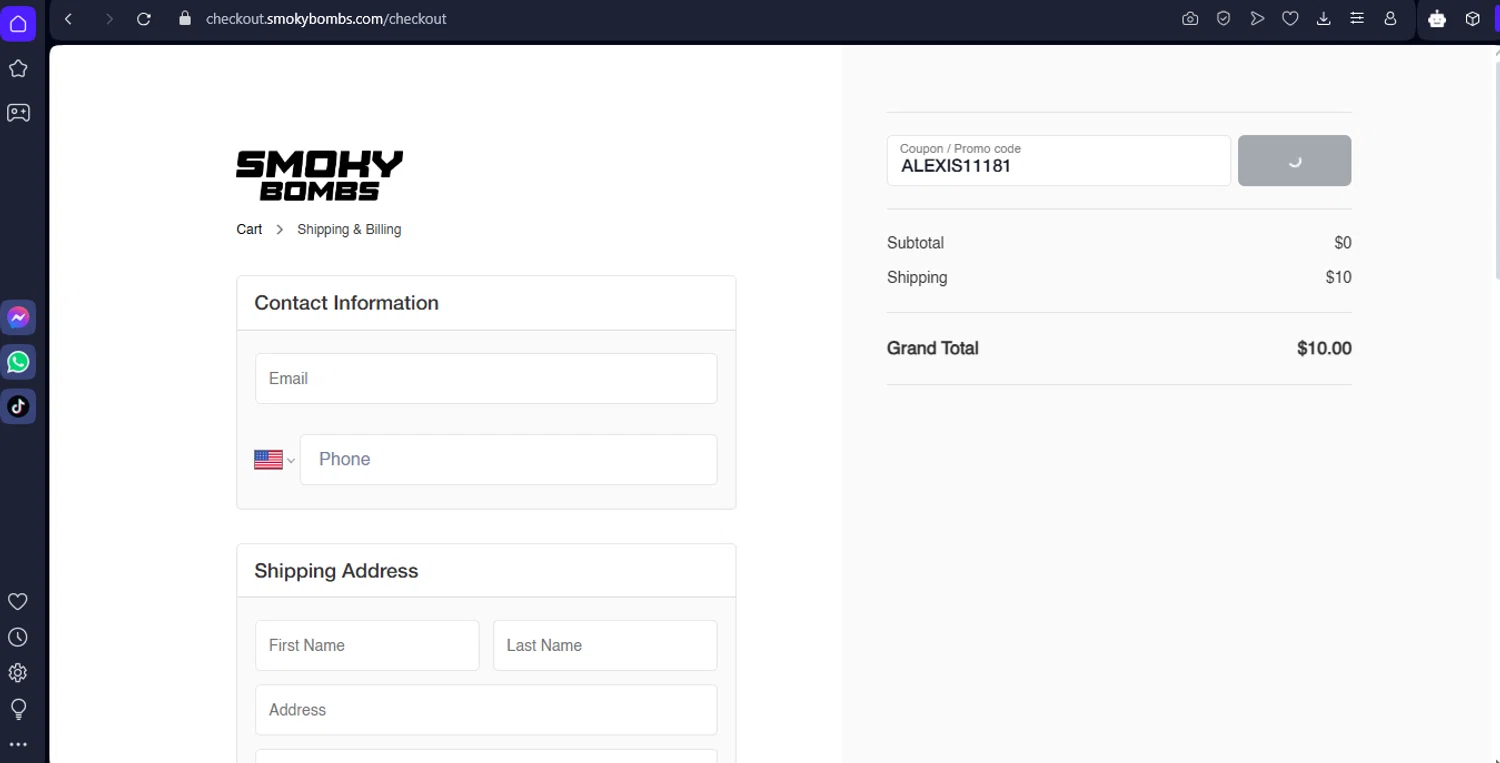
Task: Click the Shipping Address heading
Action: pos(336,571)
